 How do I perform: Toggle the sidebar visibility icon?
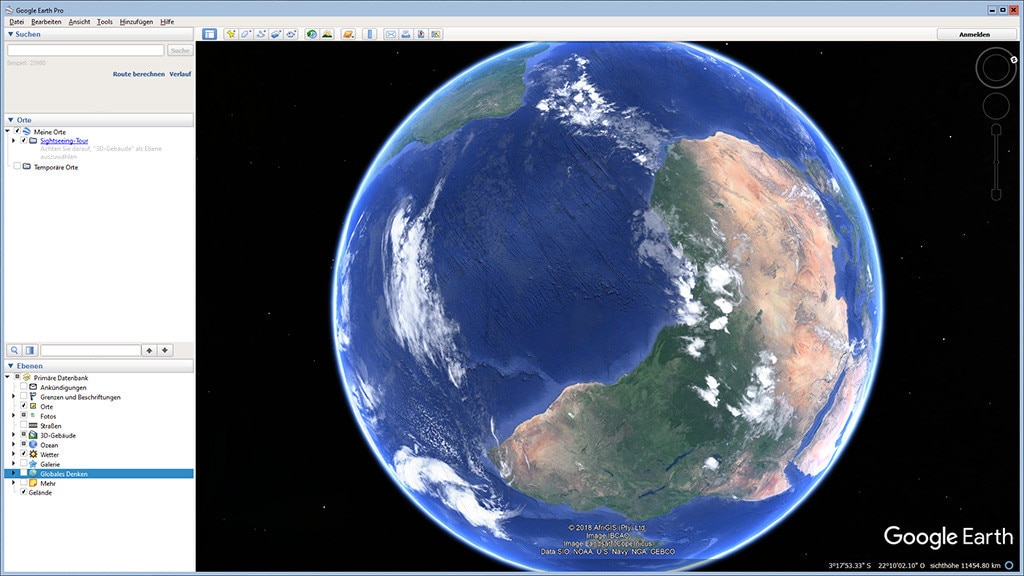209,34
